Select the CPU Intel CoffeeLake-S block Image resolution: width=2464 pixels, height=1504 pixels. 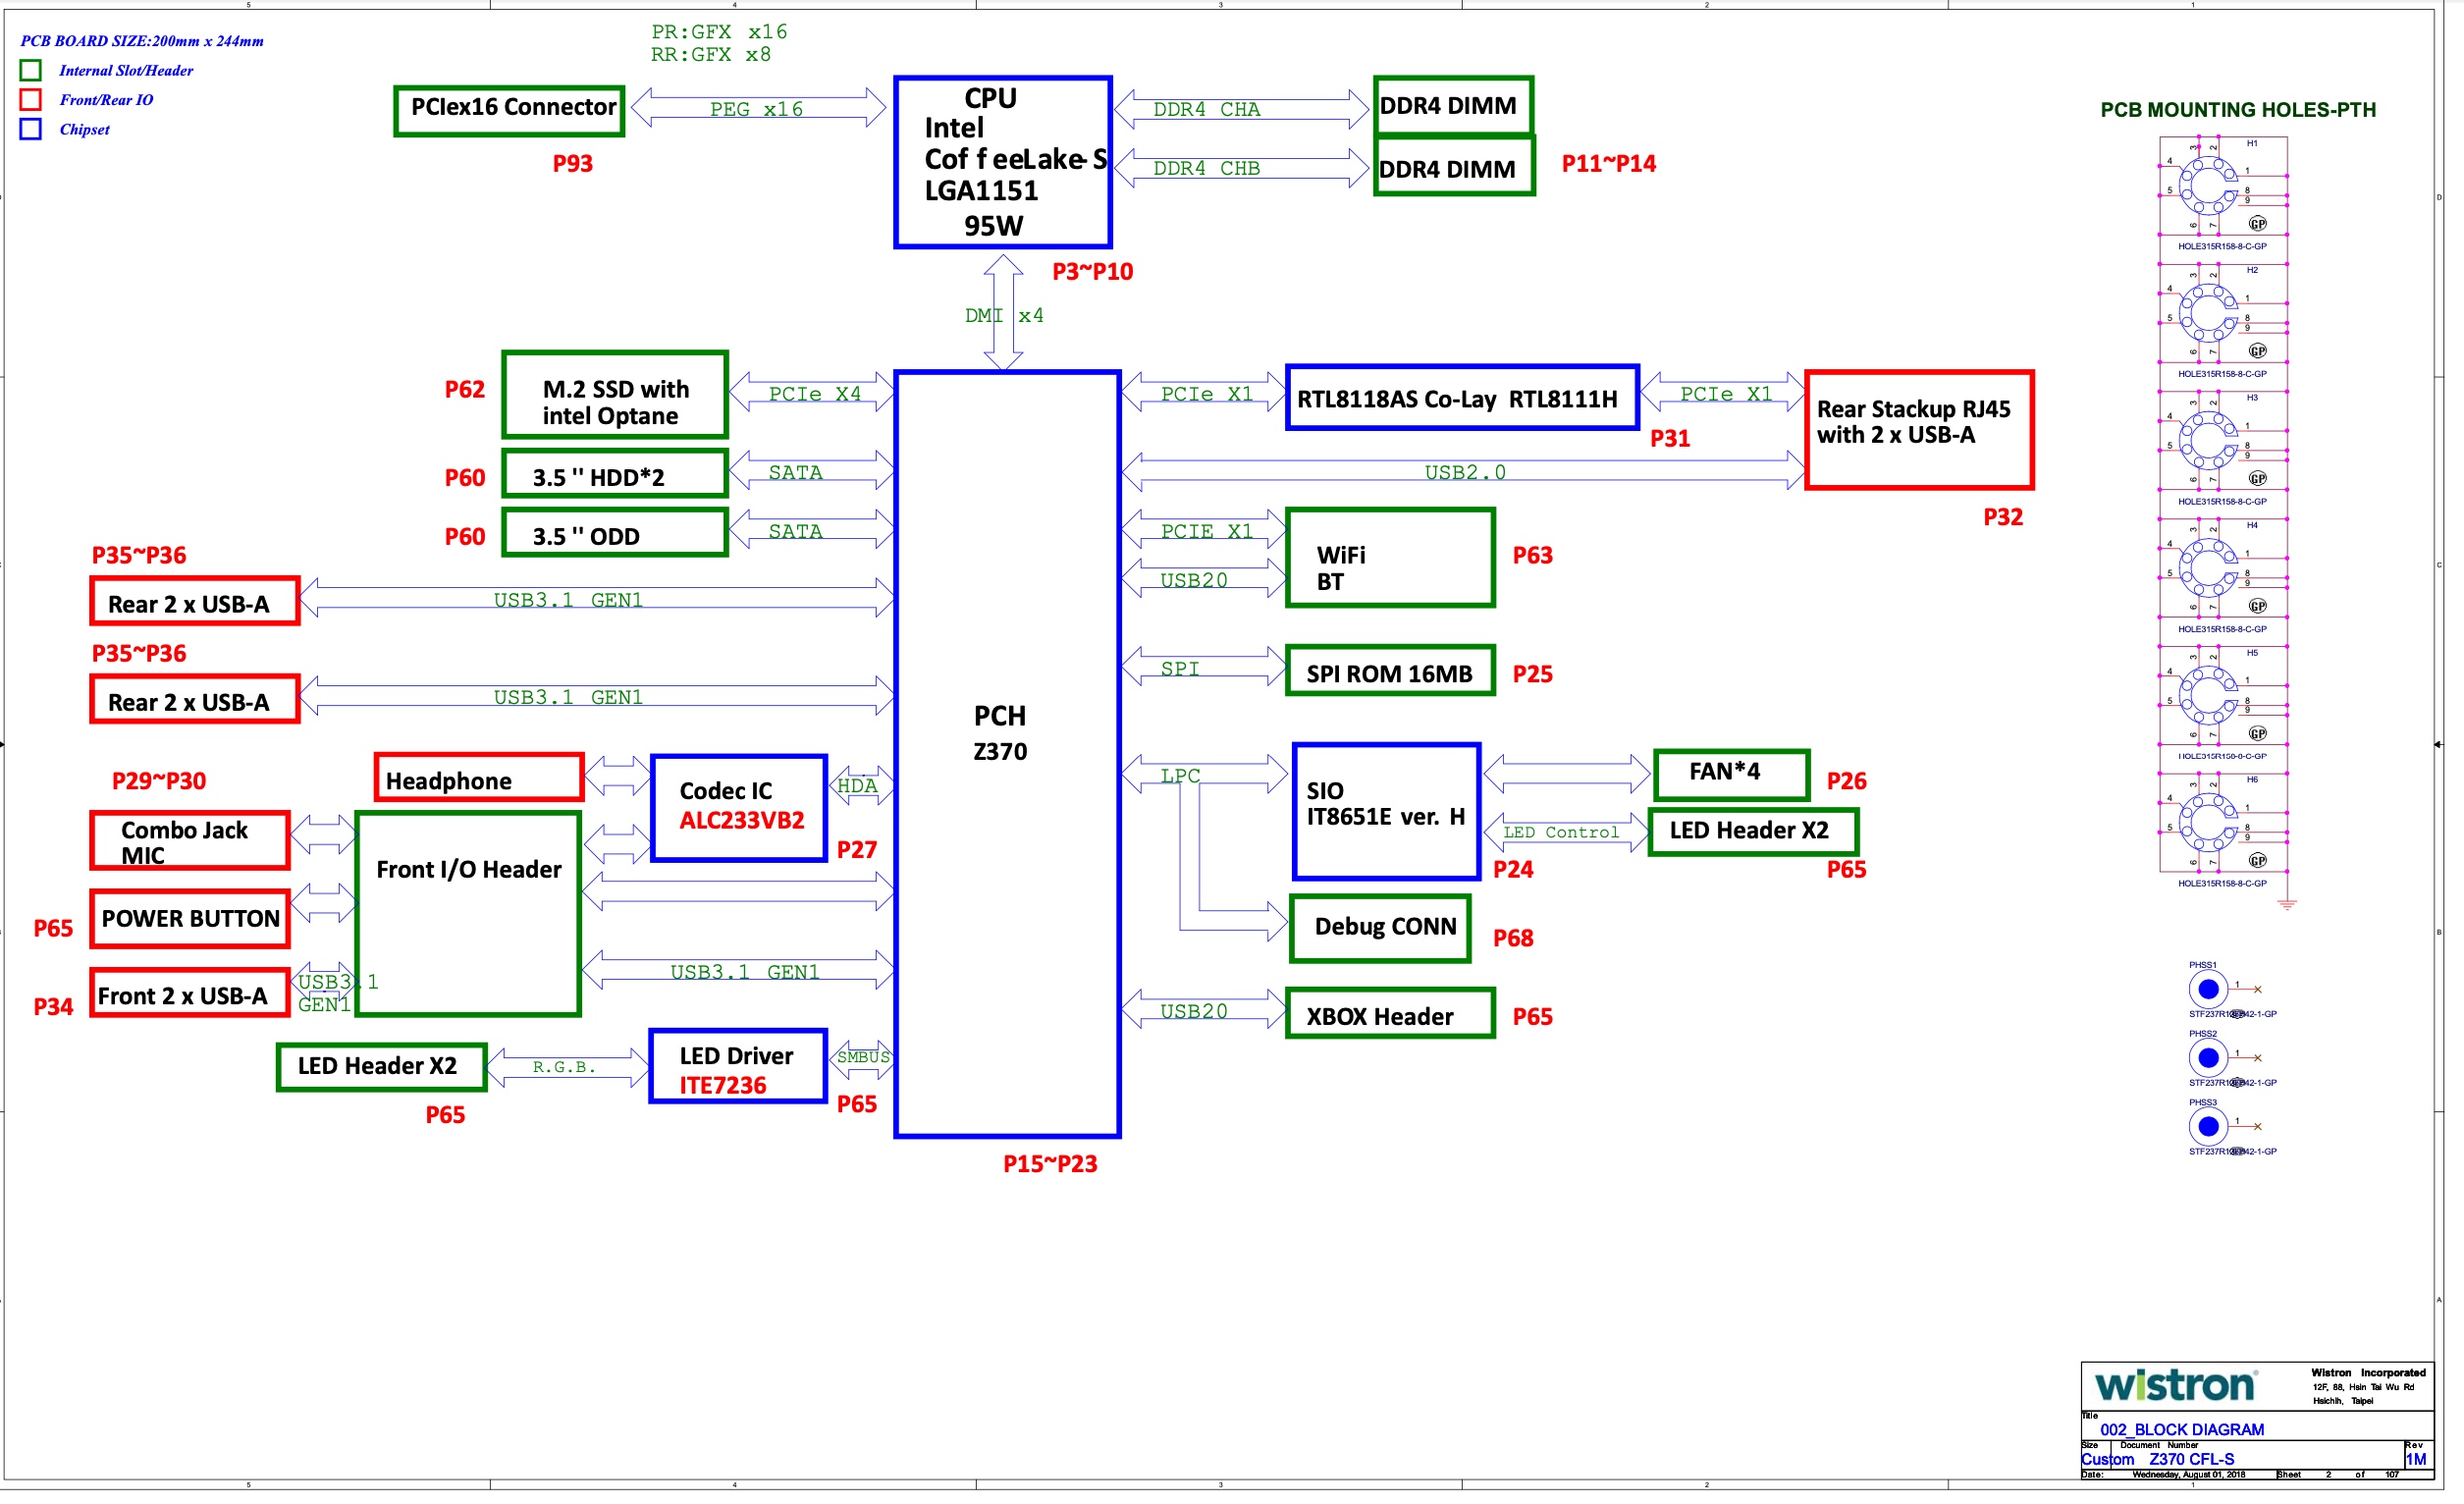click(1002, 161)
